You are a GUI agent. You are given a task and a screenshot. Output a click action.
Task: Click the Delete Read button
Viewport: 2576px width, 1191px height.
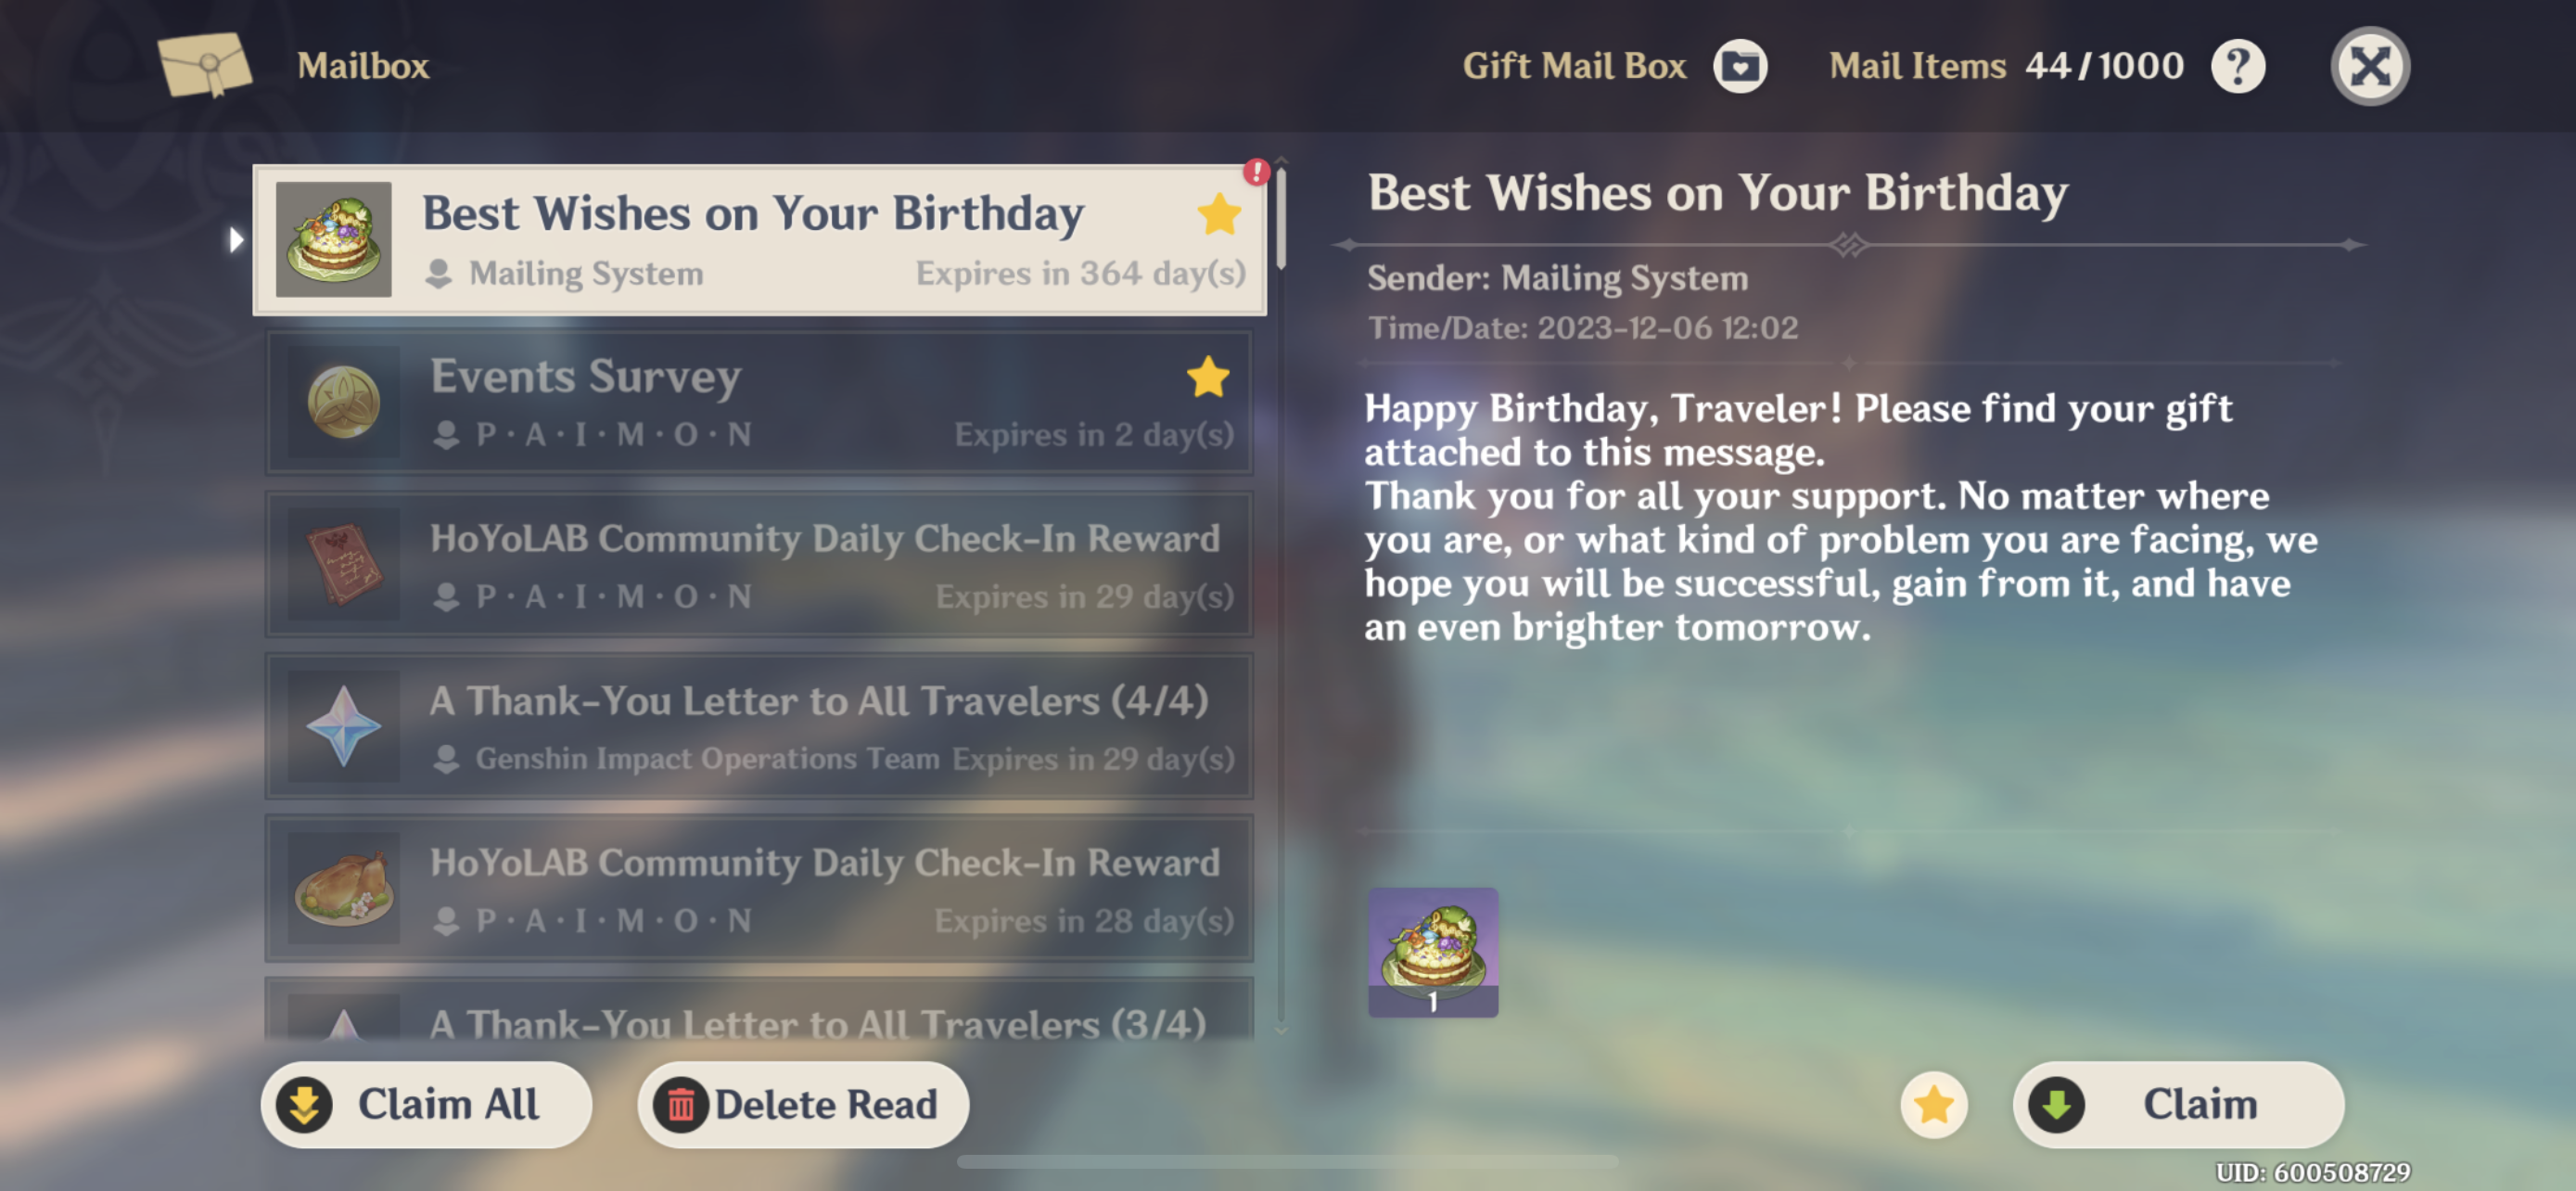point(802,1104)
